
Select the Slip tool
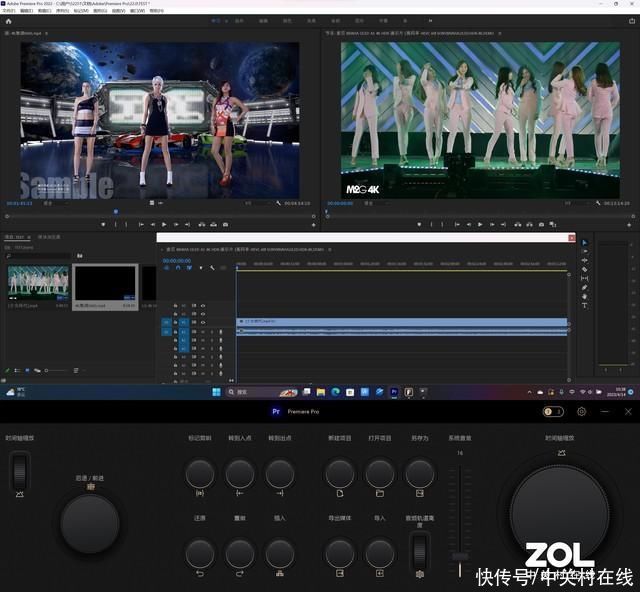click(x=584, y=278)
